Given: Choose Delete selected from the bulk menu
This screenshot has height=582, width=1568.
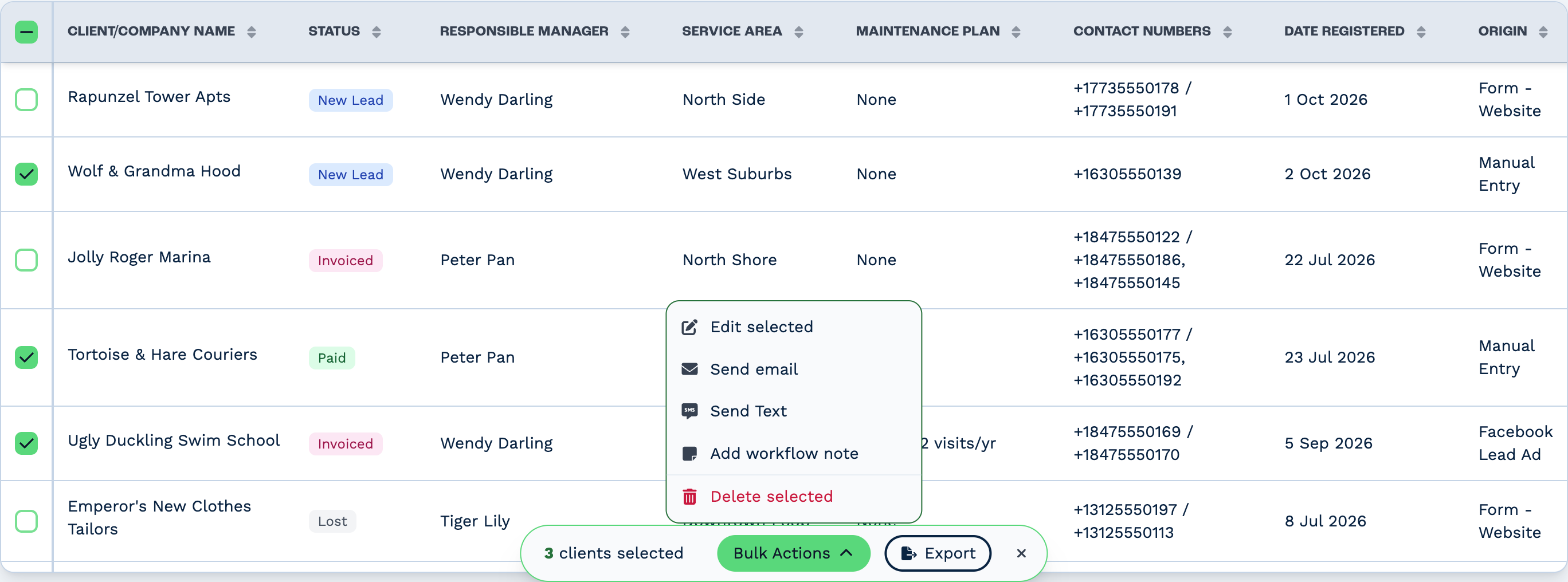Looking at the screenshot, I should click(793, 496).
